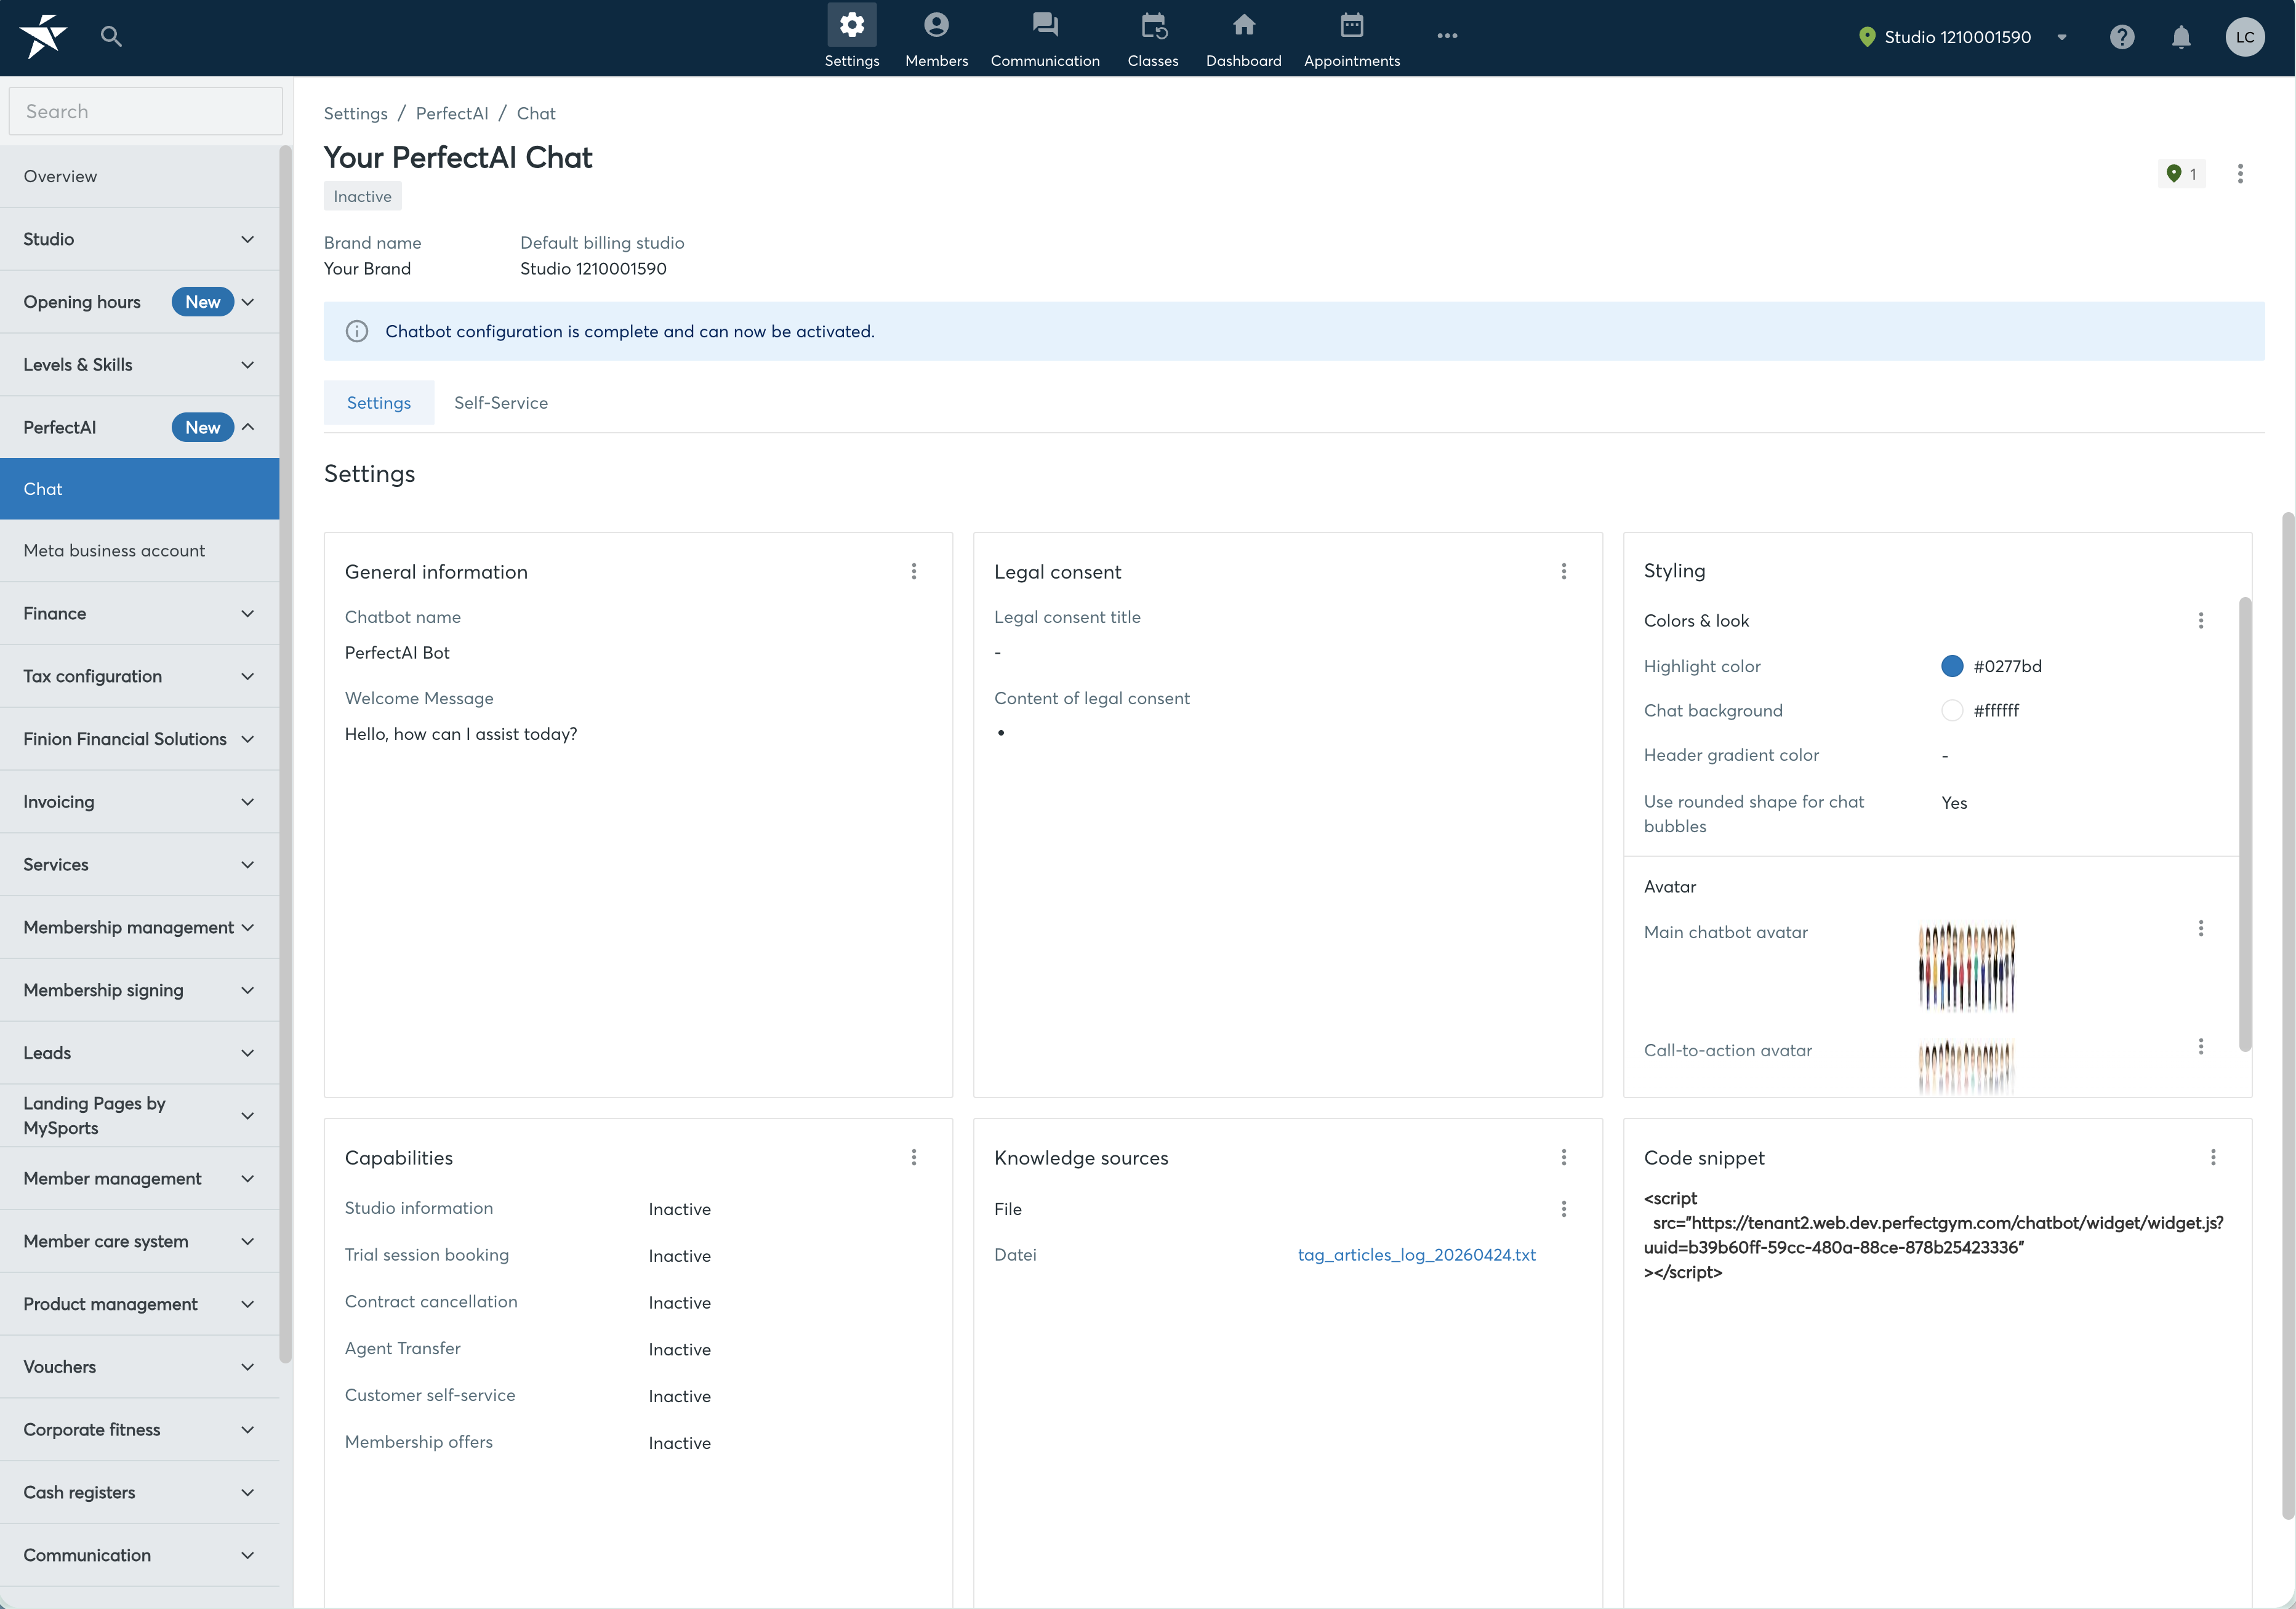2296x1609 pixels.
Task: Open the help question mark icon
Action: click(x=2122, y=37)
